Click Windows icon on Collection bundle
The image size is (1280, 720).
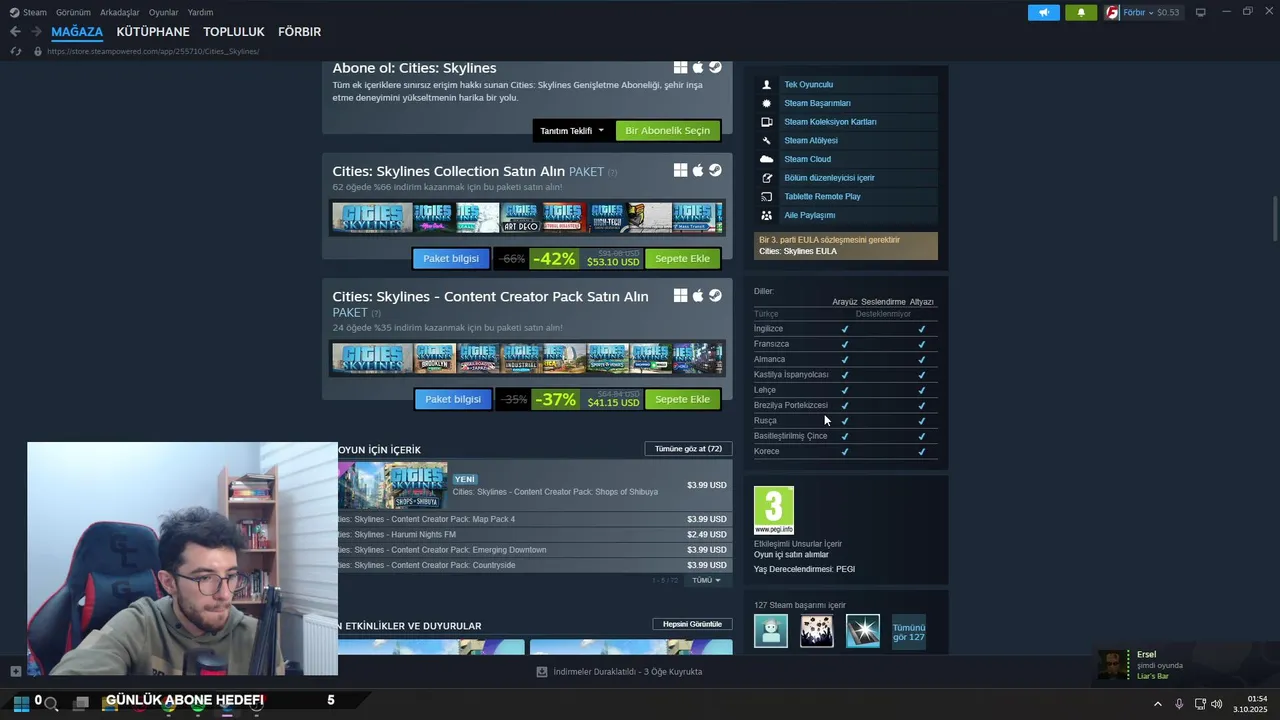[x=680, y=170]
